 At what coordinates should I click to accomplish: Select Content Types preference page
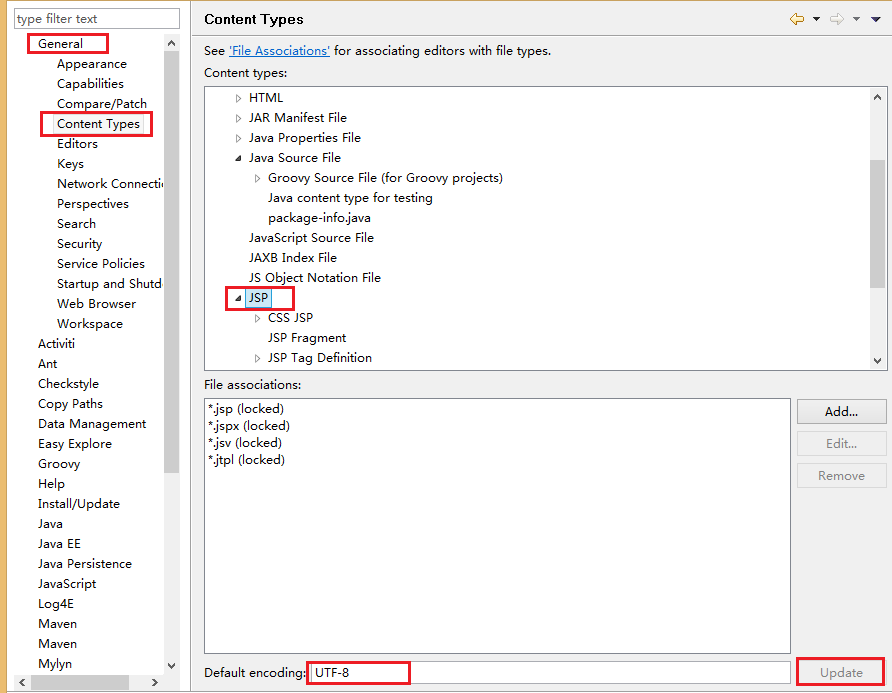tap(98, 123)
